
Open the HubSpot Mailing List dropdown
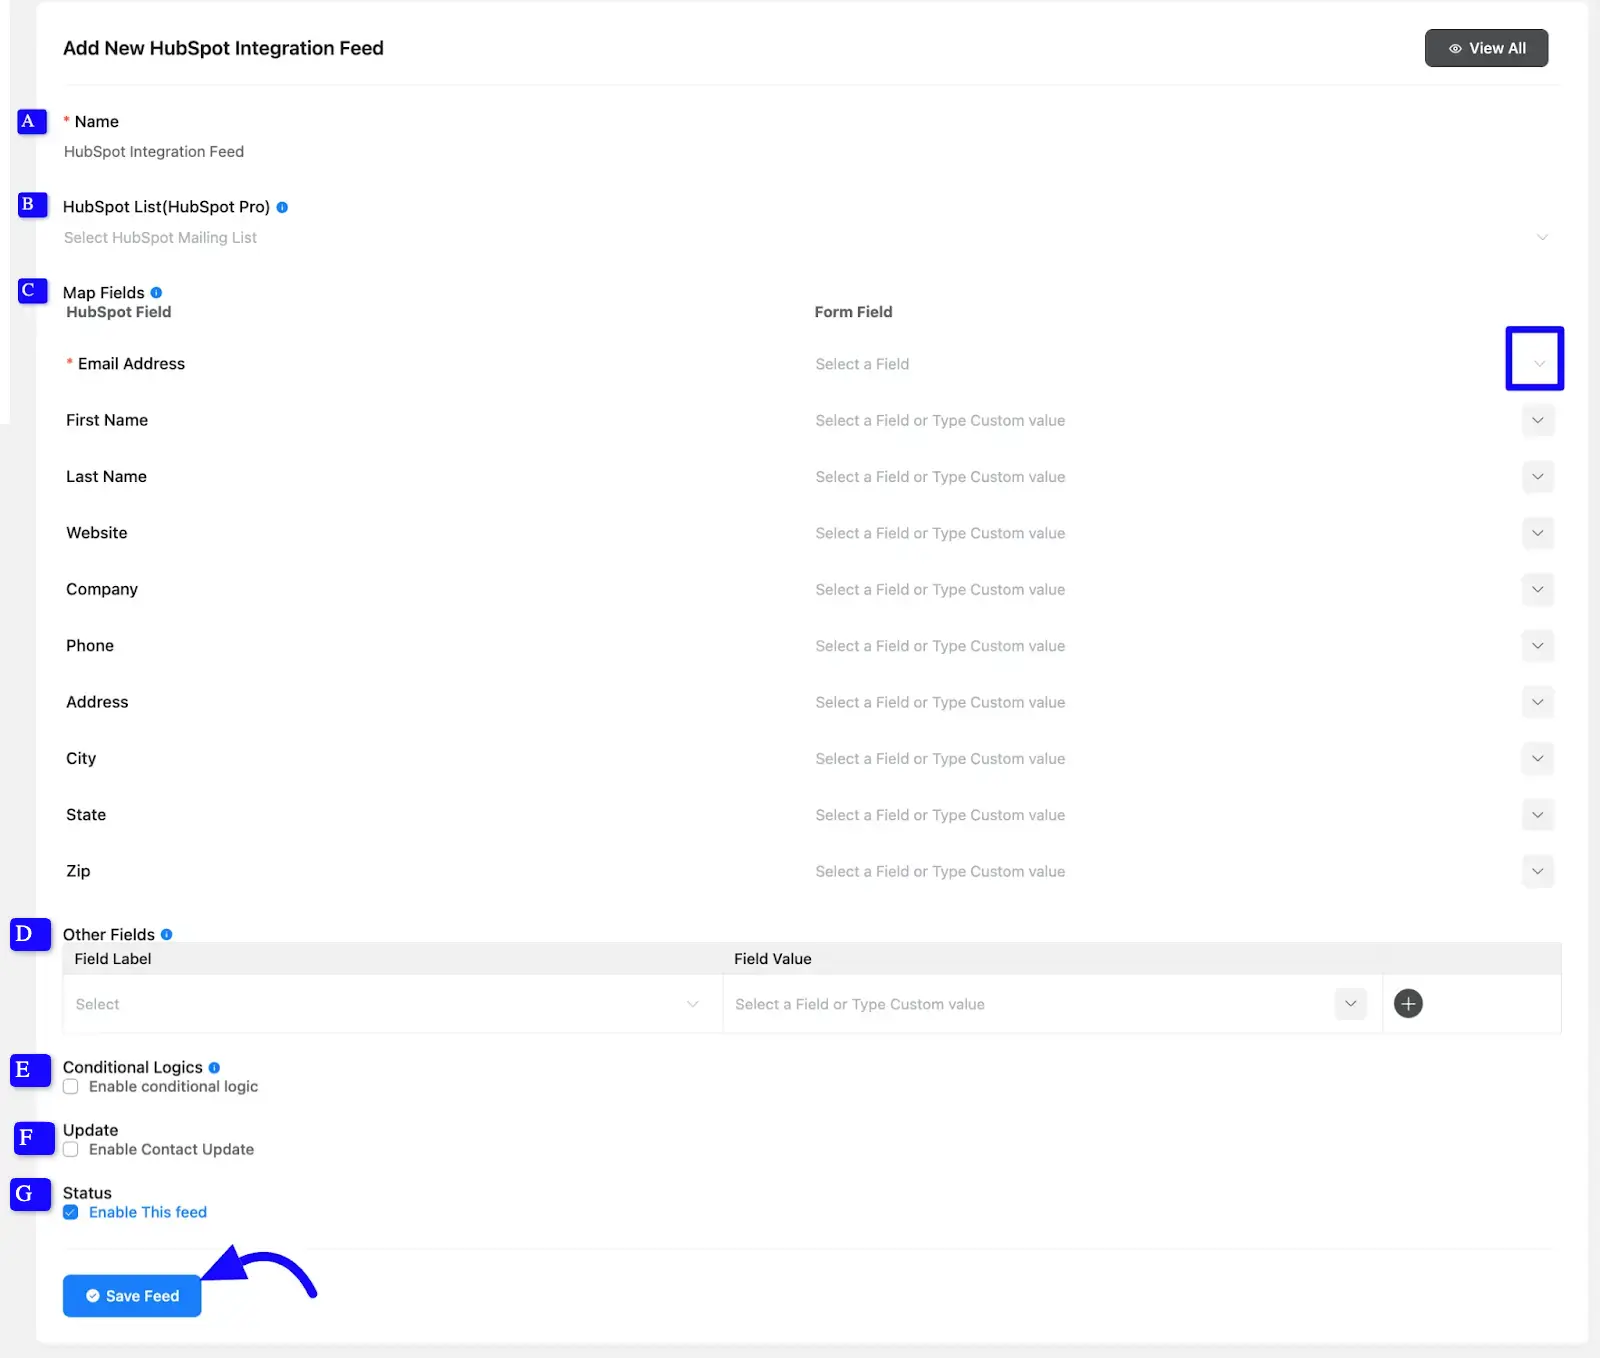806,238
